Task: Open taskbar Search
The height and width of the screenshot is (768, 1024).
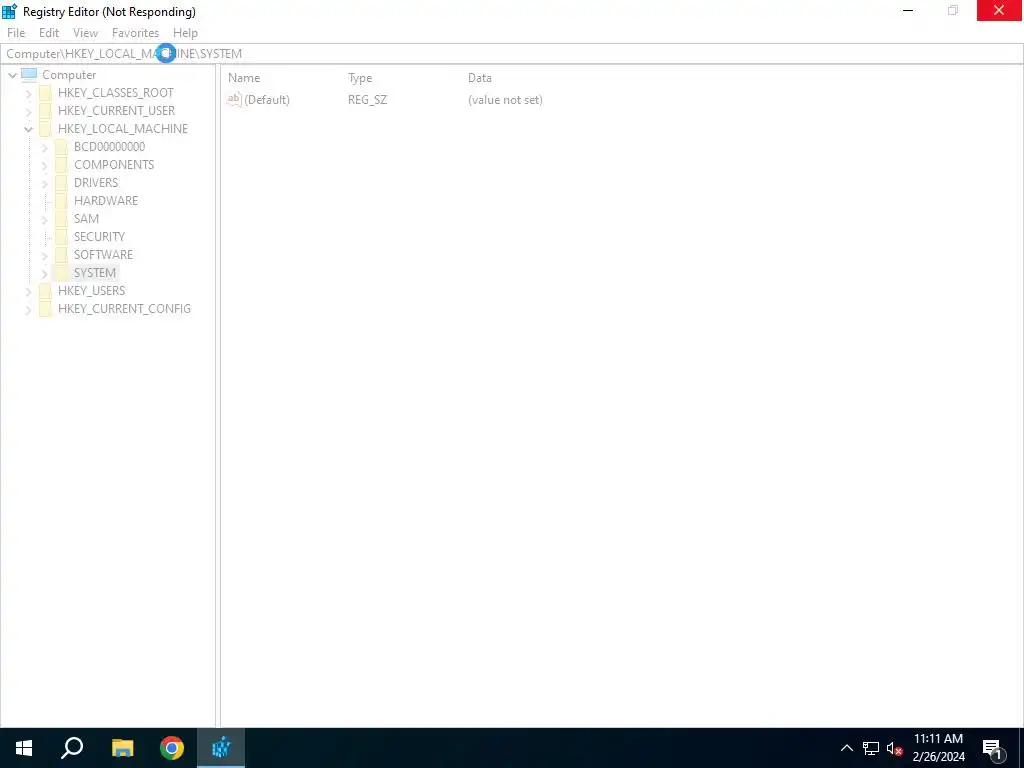Action: (x=72, y=748)
